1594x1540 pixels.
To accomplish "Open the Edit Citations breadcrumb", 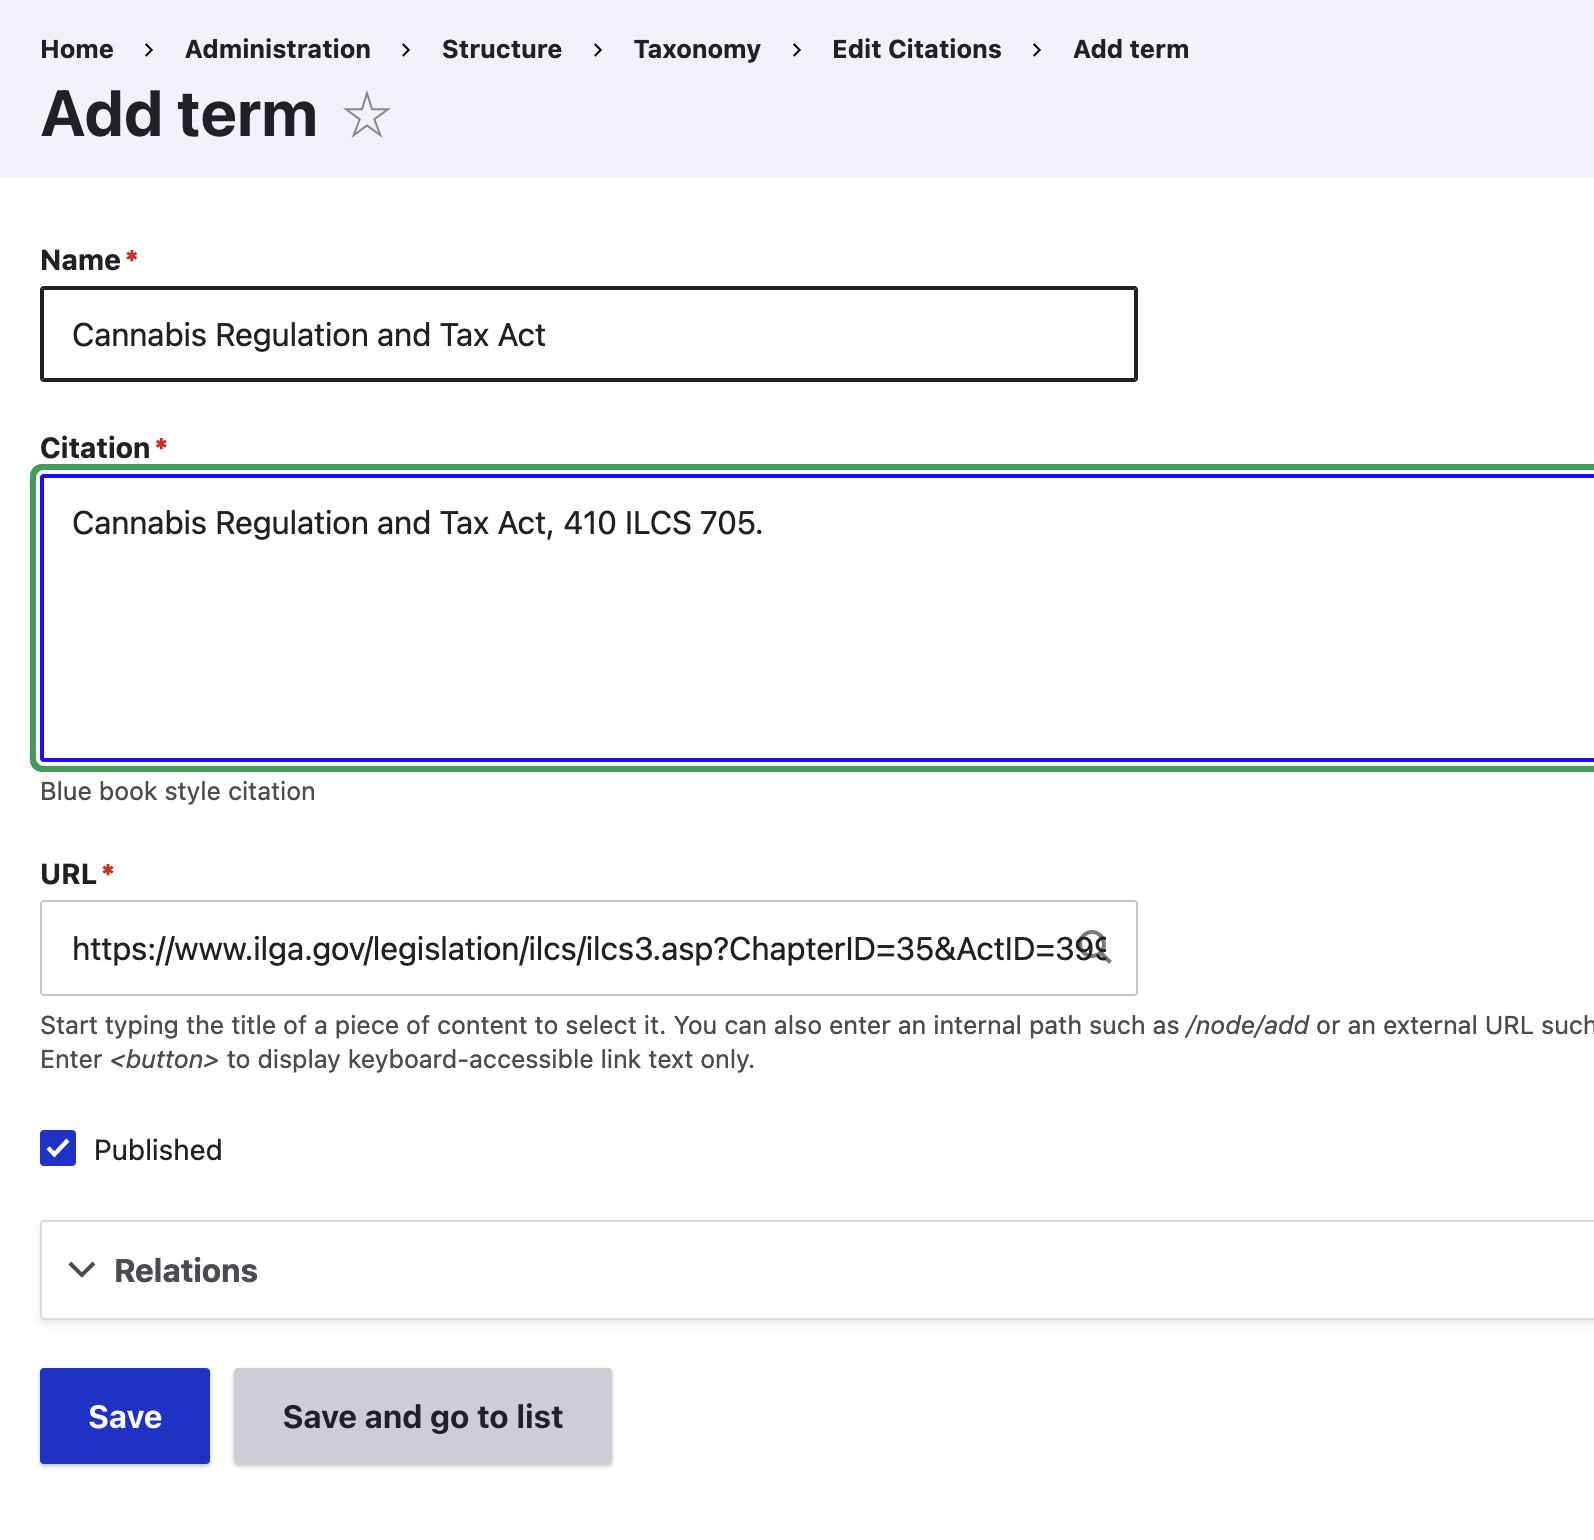I will pyautogui.click(x=917, y=49).
